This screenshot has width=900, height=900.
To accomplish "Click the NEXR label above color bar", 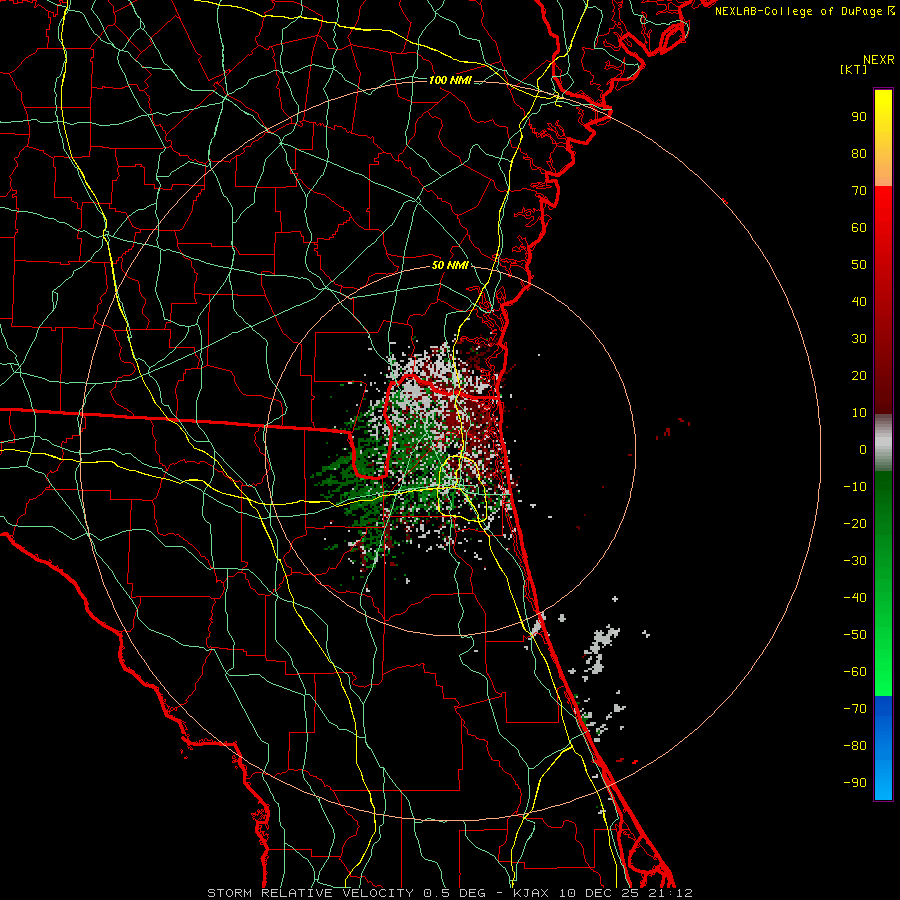I will coord(879,60).
